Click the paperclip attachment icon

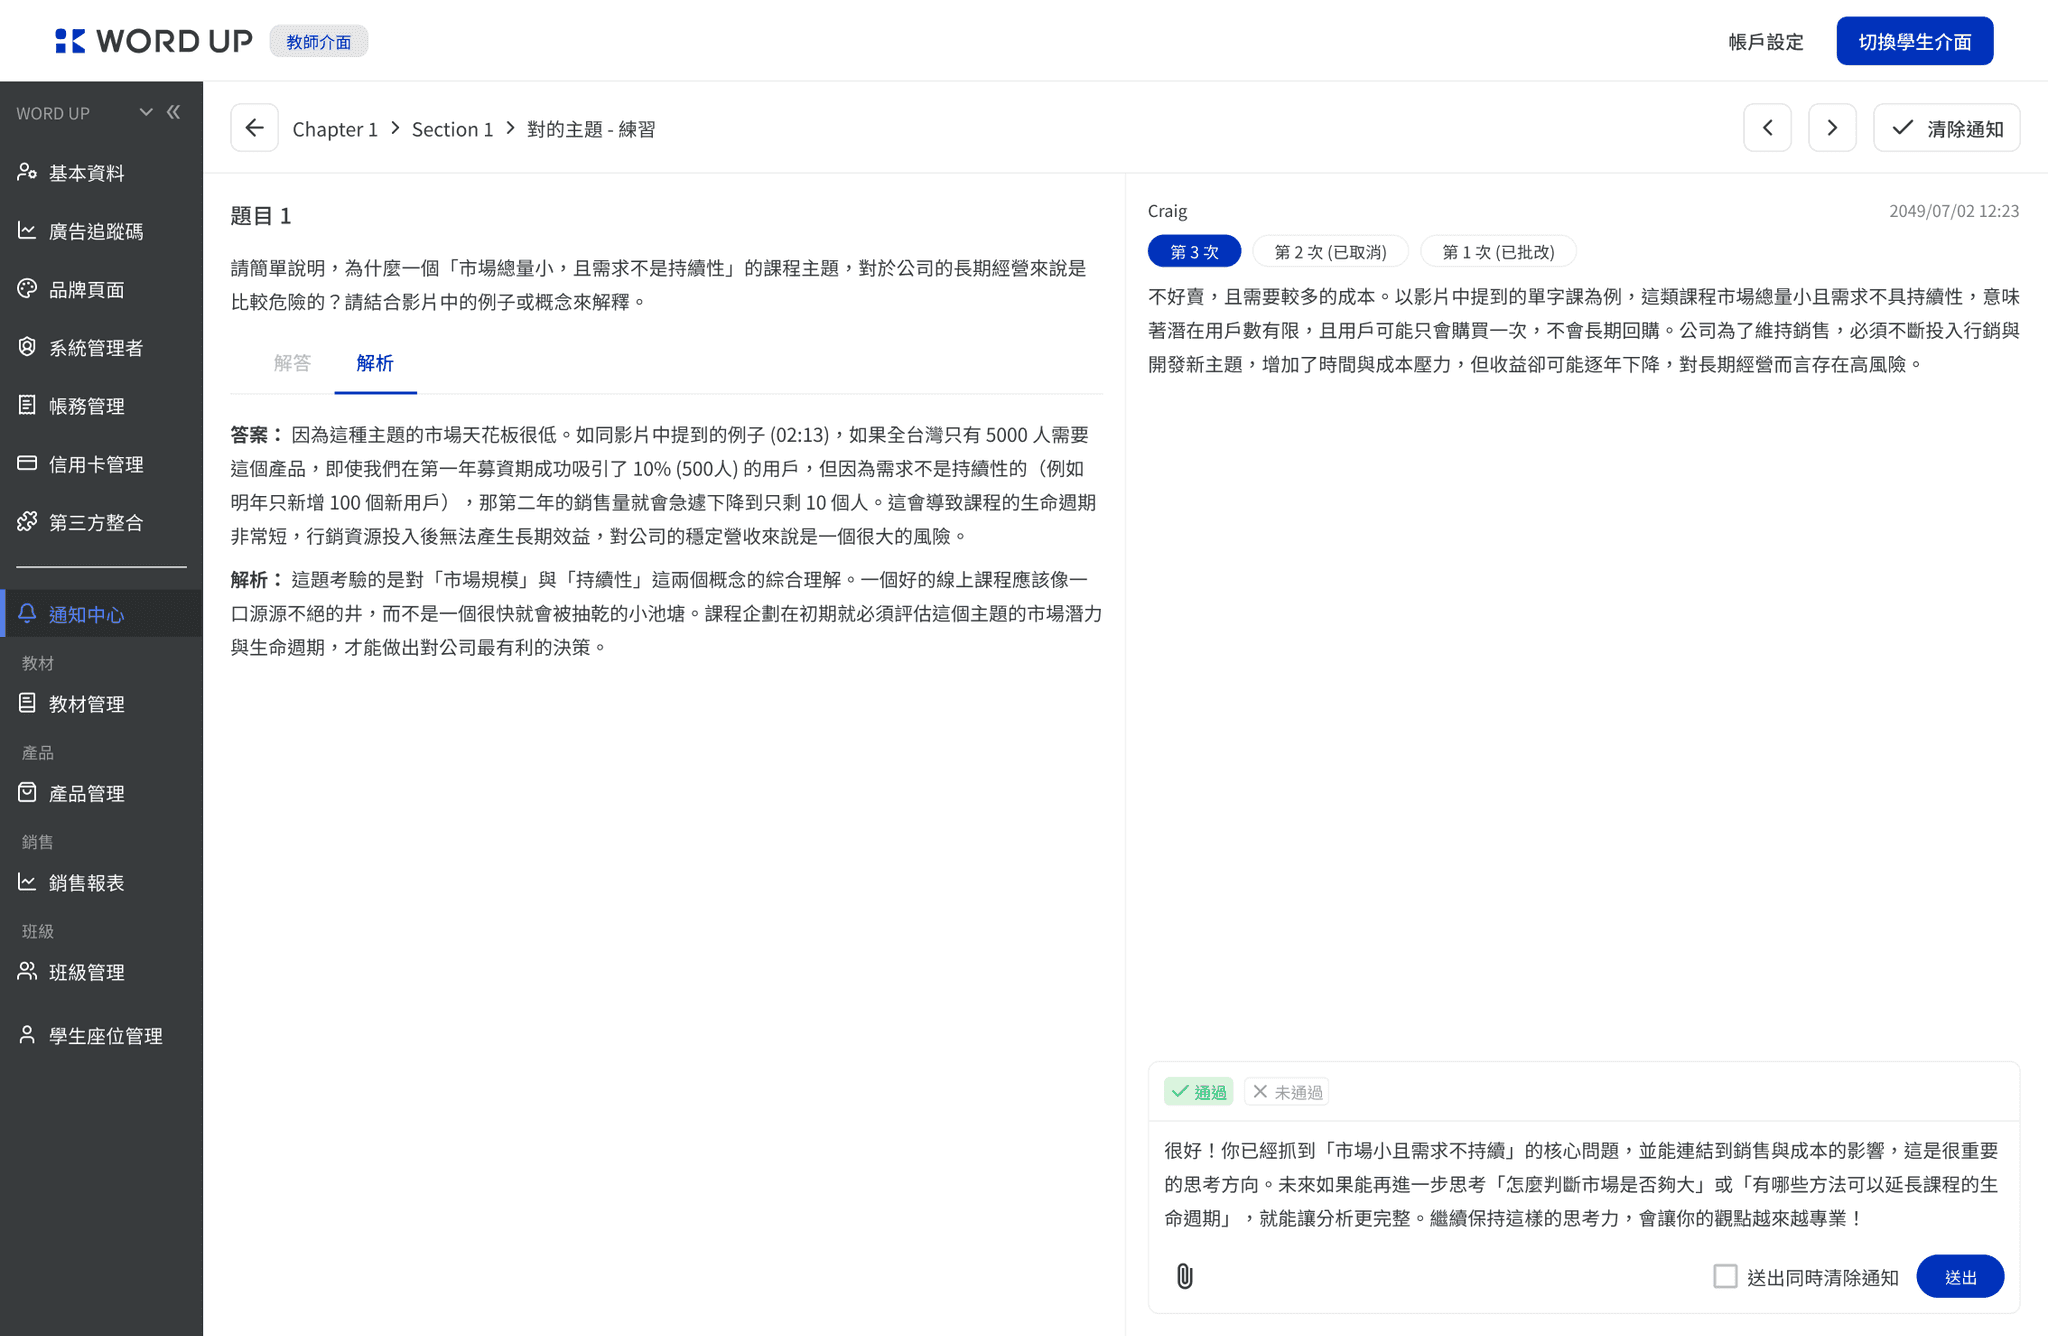1184,1276
